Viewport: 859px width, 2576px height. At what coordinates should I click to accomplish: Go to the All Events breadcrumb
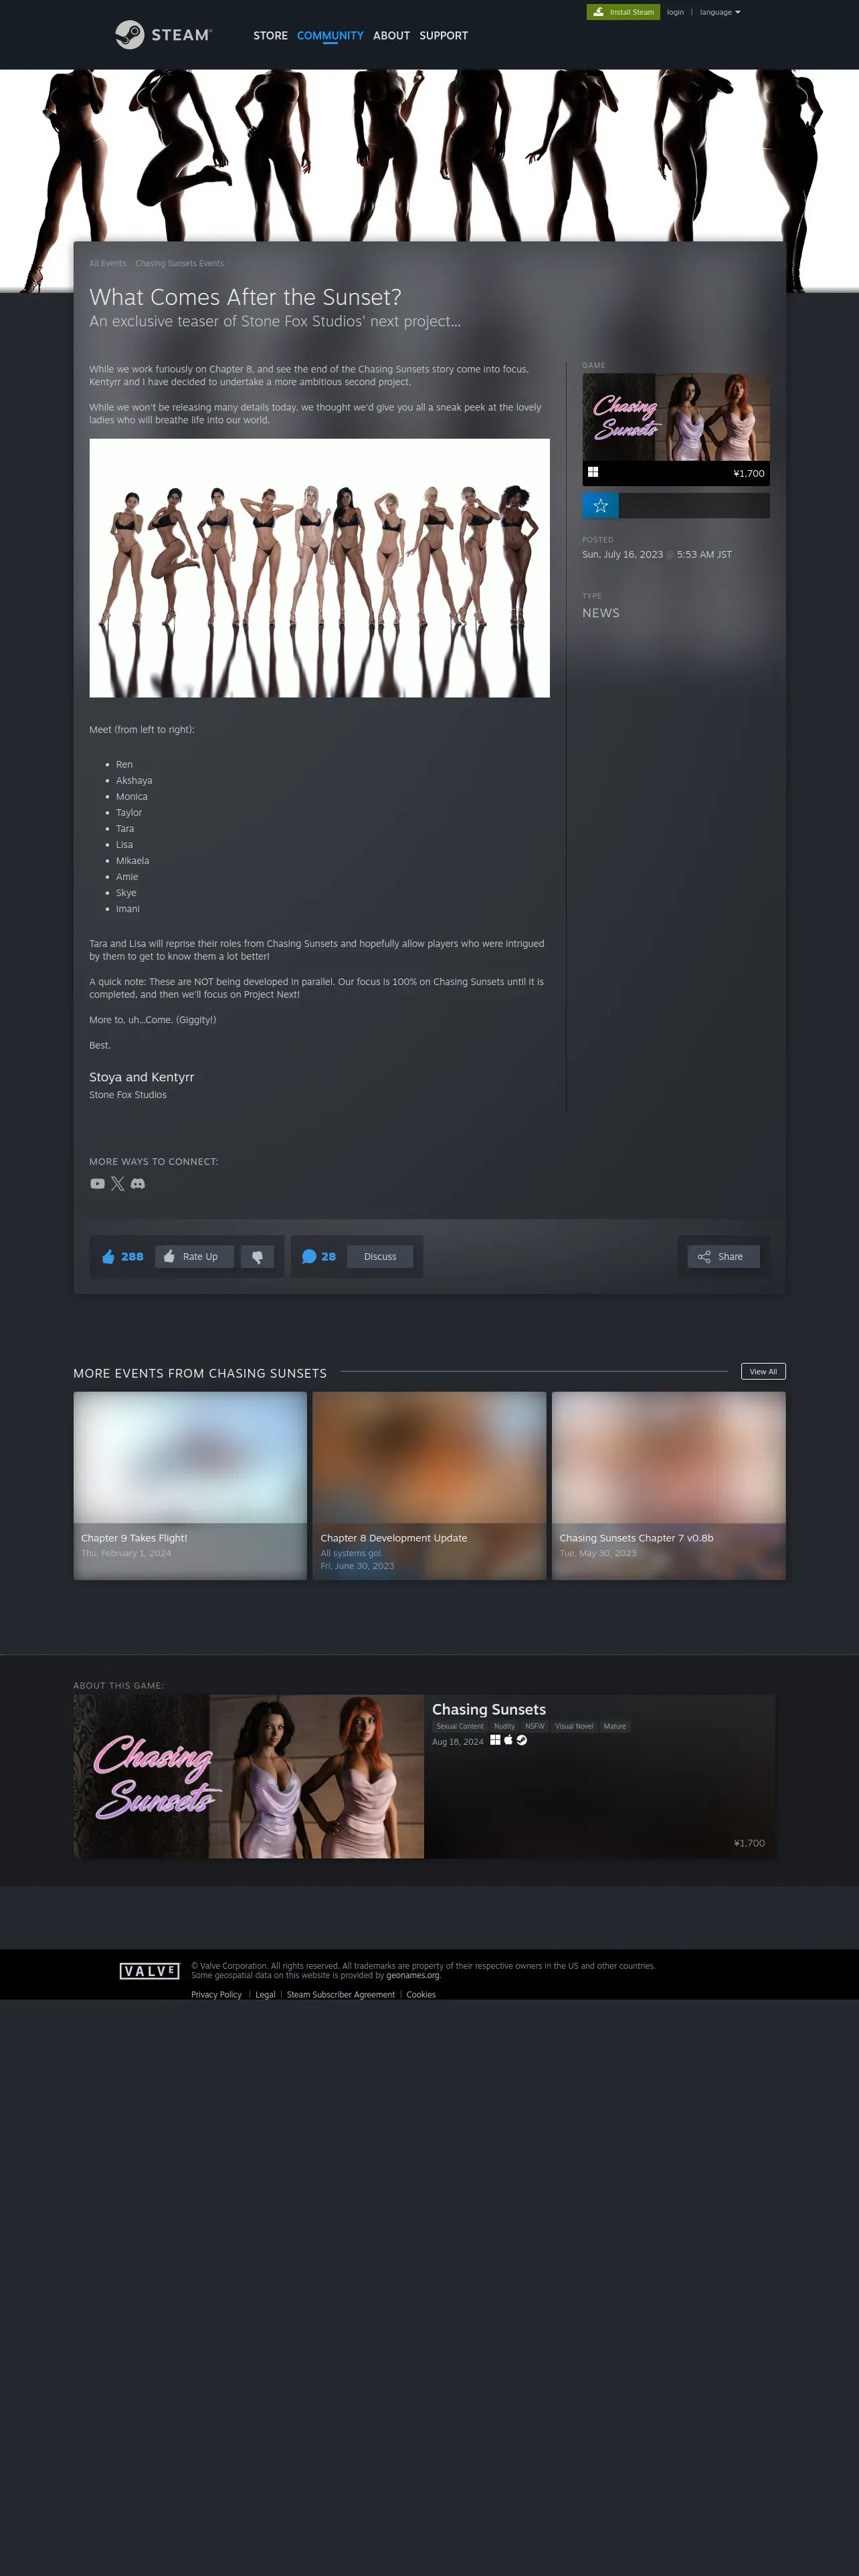(x=107, y=263)
